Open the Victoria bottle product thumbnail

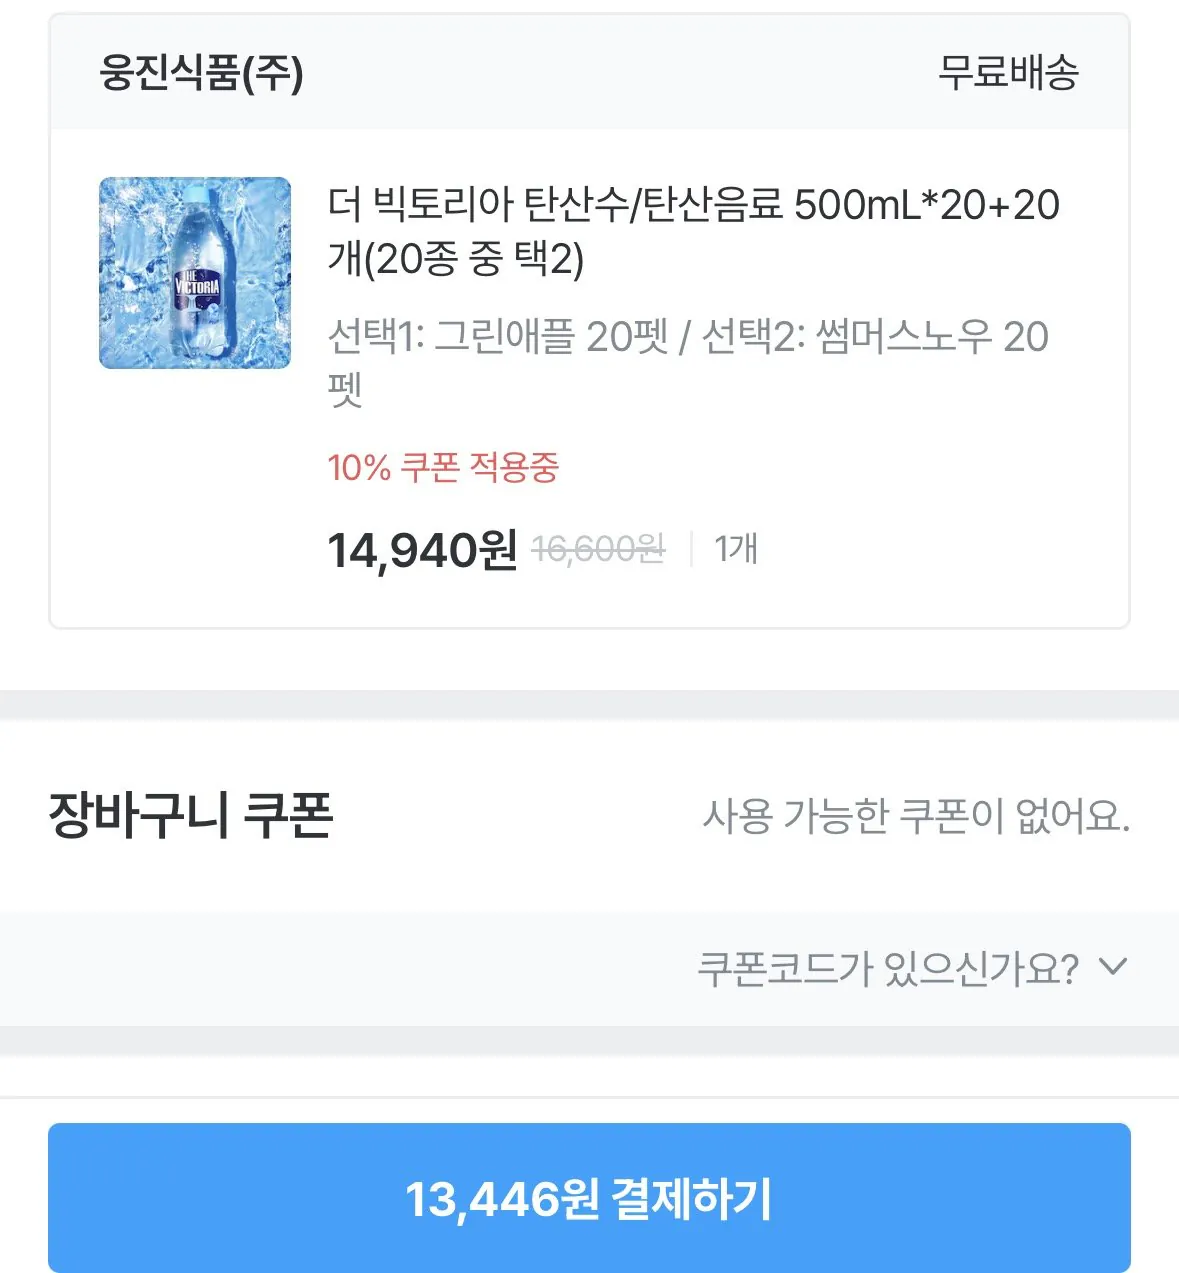195,273
